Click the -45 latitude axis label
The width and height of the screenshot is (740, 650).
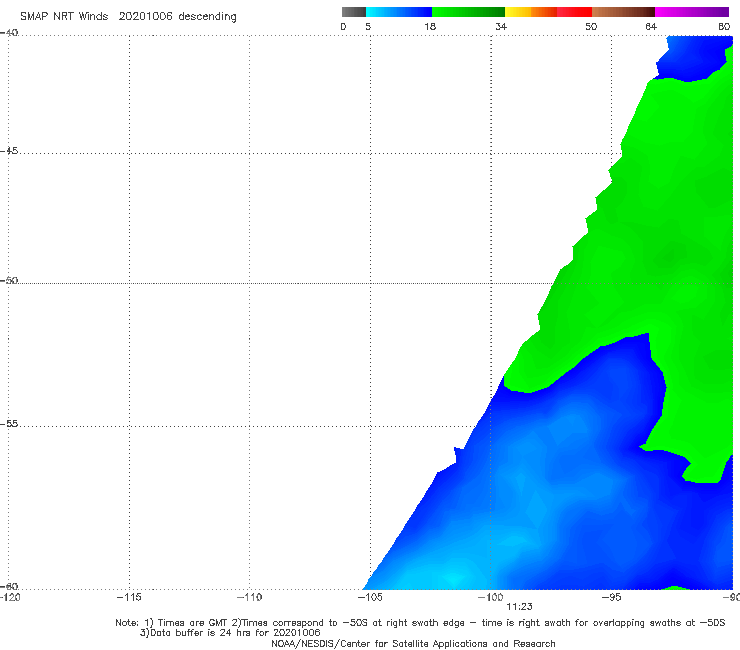pos(9,151)
